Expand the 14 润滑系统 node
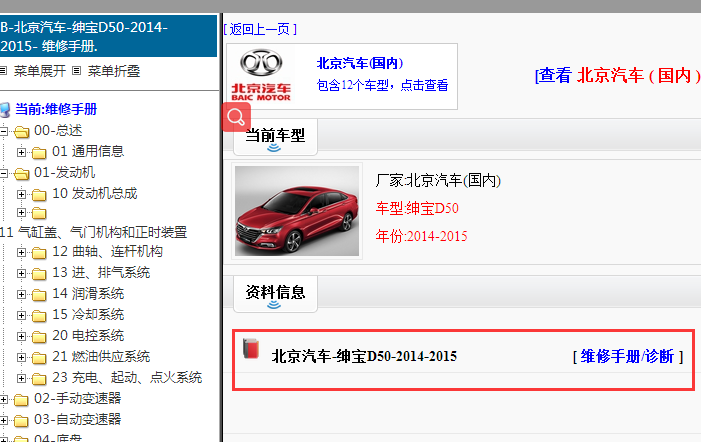The height and width of the screenshot is (442, 701). click(21, 294)
